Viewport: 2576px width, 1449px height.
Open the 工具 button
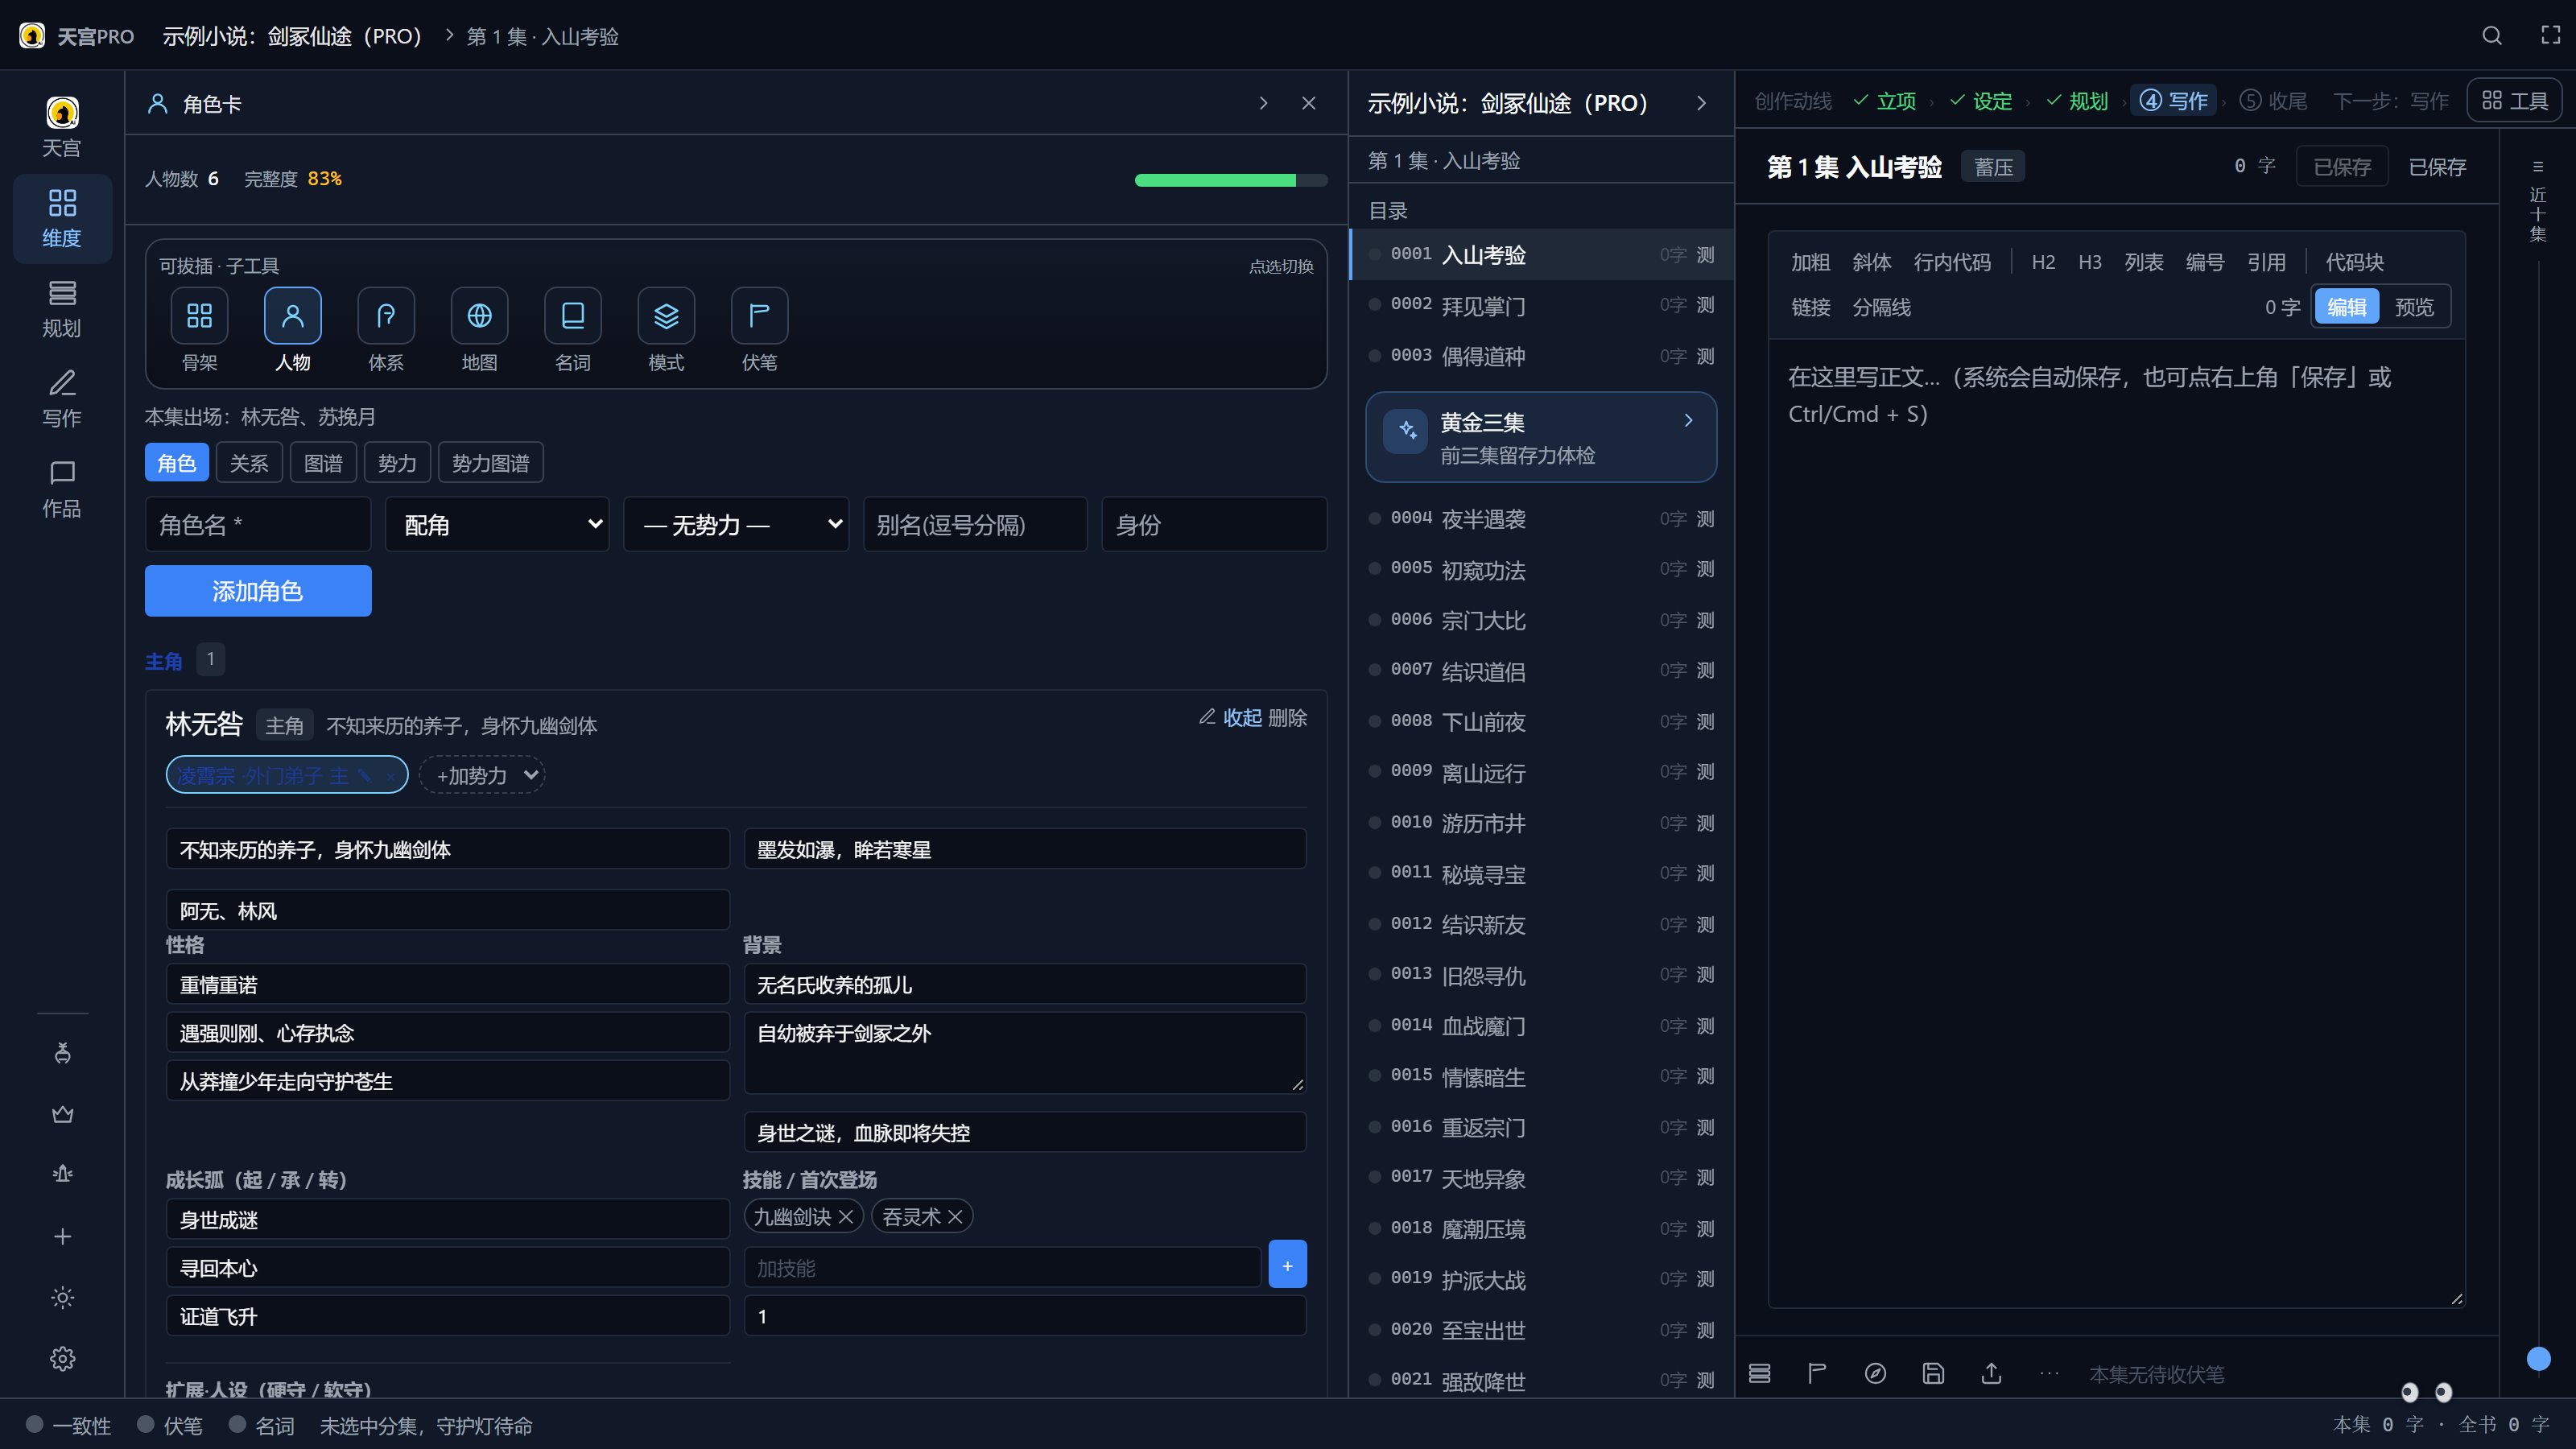pos(2514,100)
